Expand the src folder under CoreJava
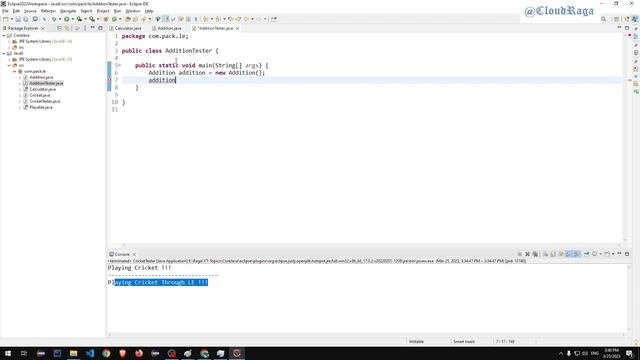 pyautogui.click(x=9, y=47)
